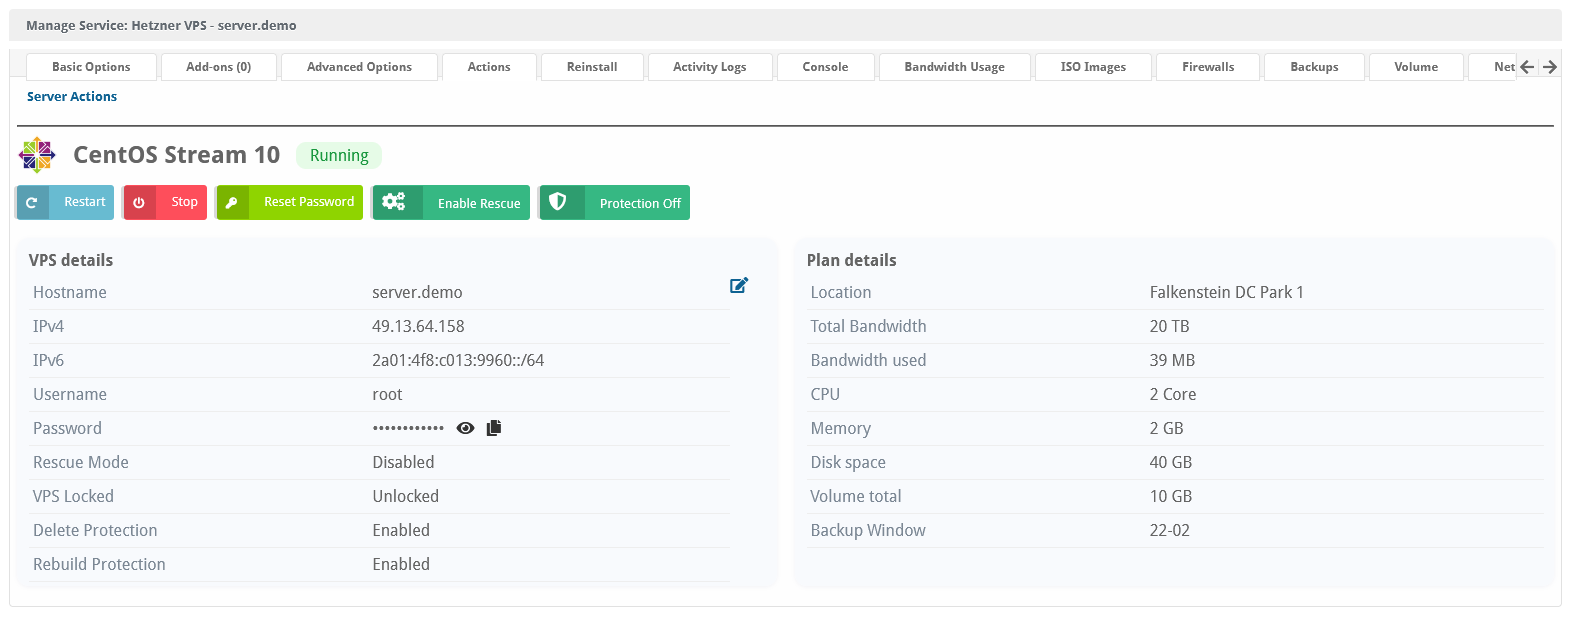Open the Backups tab
This screenshot has width=1570, height=632.
[x=1314, y=67]
